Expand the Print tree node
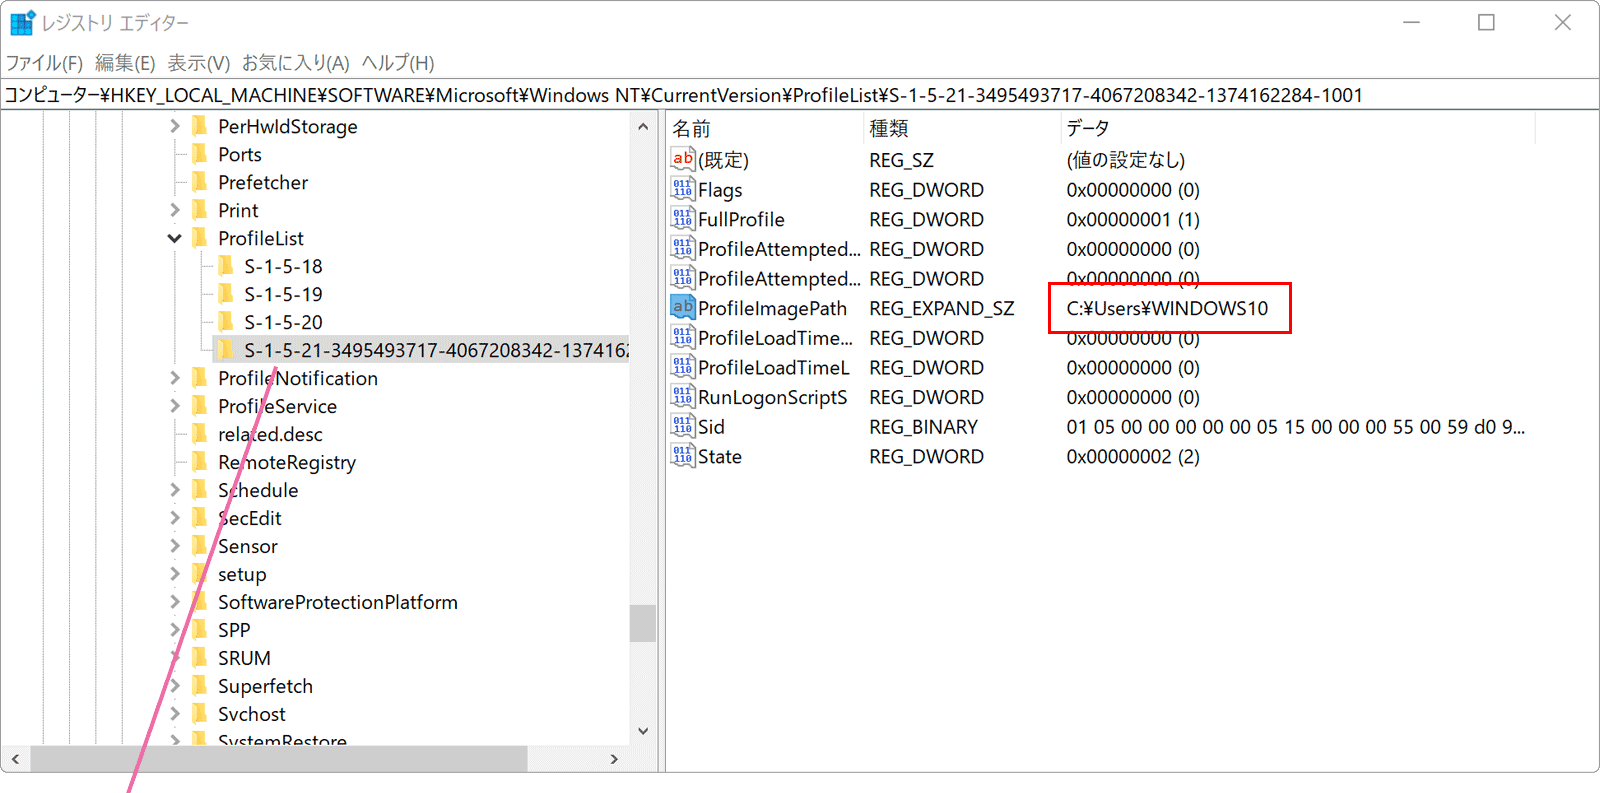This screenshot has width=1600, height=793. pos(174,210)
